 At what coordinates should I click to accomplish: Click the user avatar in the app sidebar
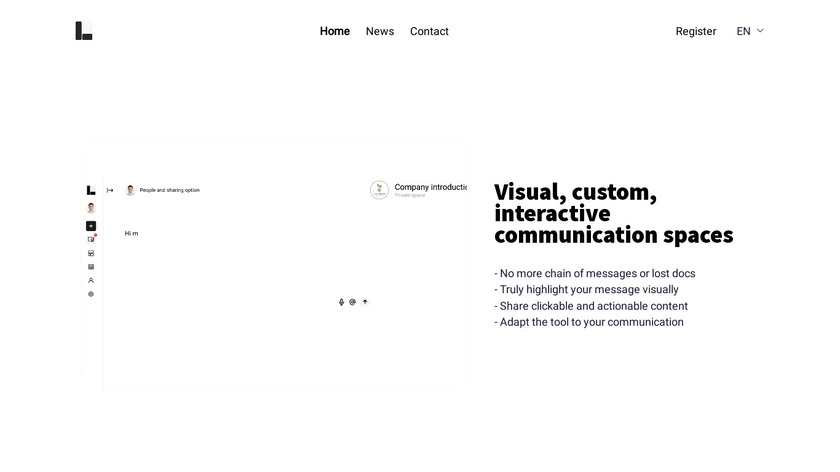[x=91, y=208]
